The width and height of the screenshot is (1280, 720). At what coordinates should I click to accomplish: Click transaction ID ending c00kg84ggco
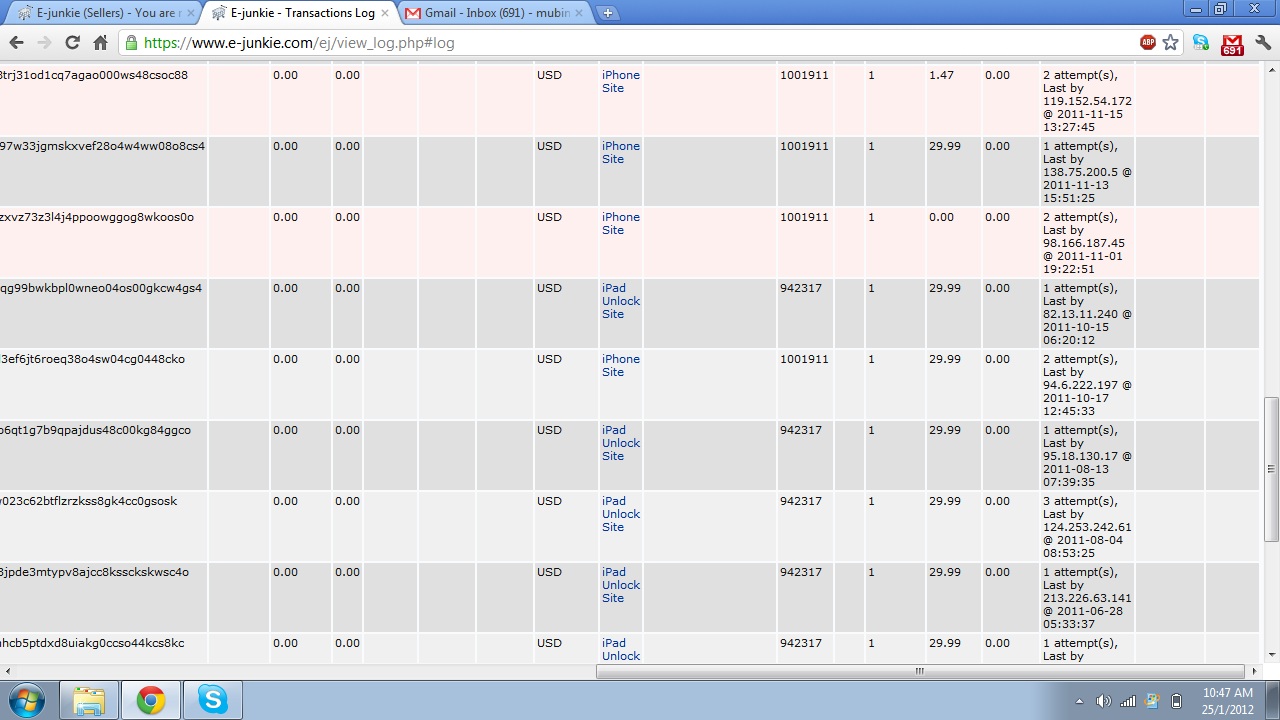[x=95, y=430]
